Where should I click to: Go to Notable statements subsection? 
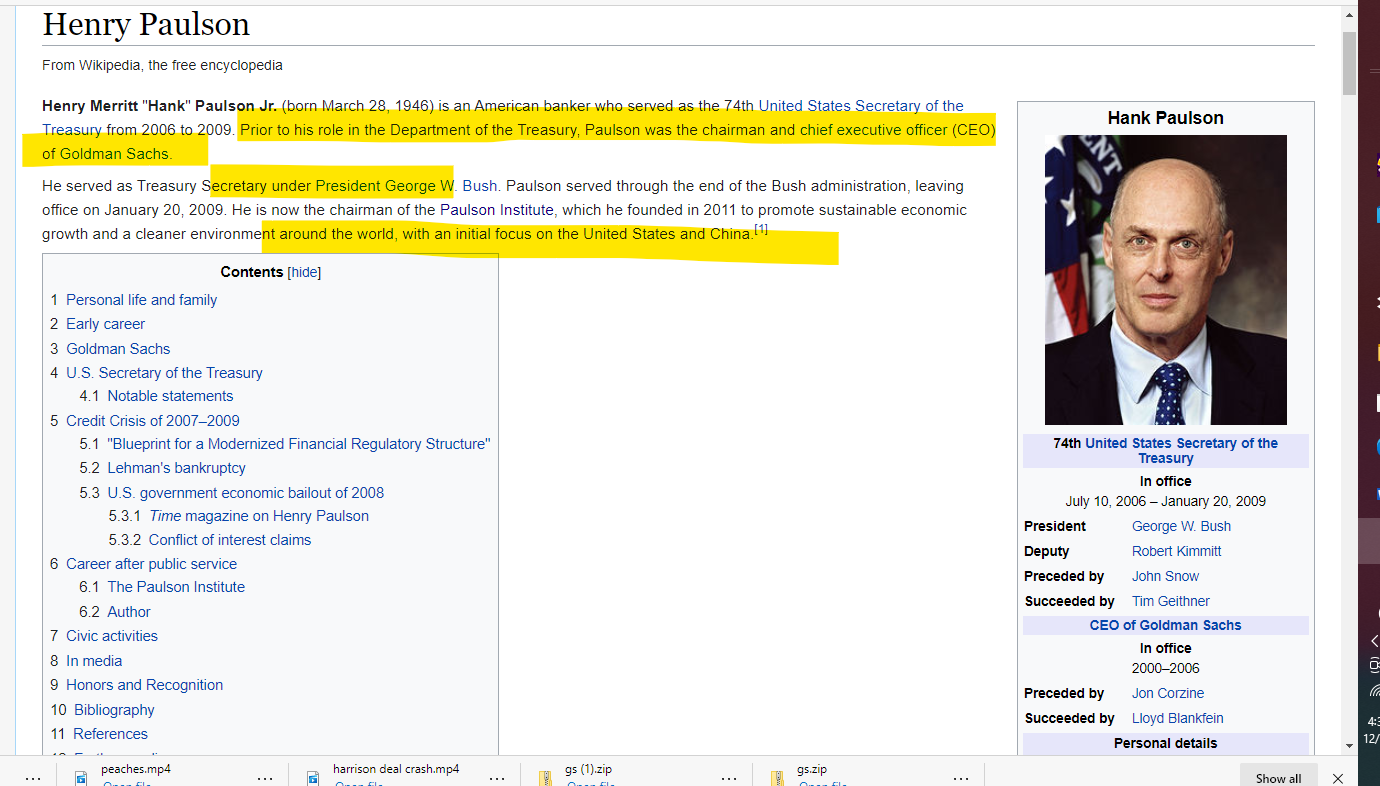[x=170, y=396]
